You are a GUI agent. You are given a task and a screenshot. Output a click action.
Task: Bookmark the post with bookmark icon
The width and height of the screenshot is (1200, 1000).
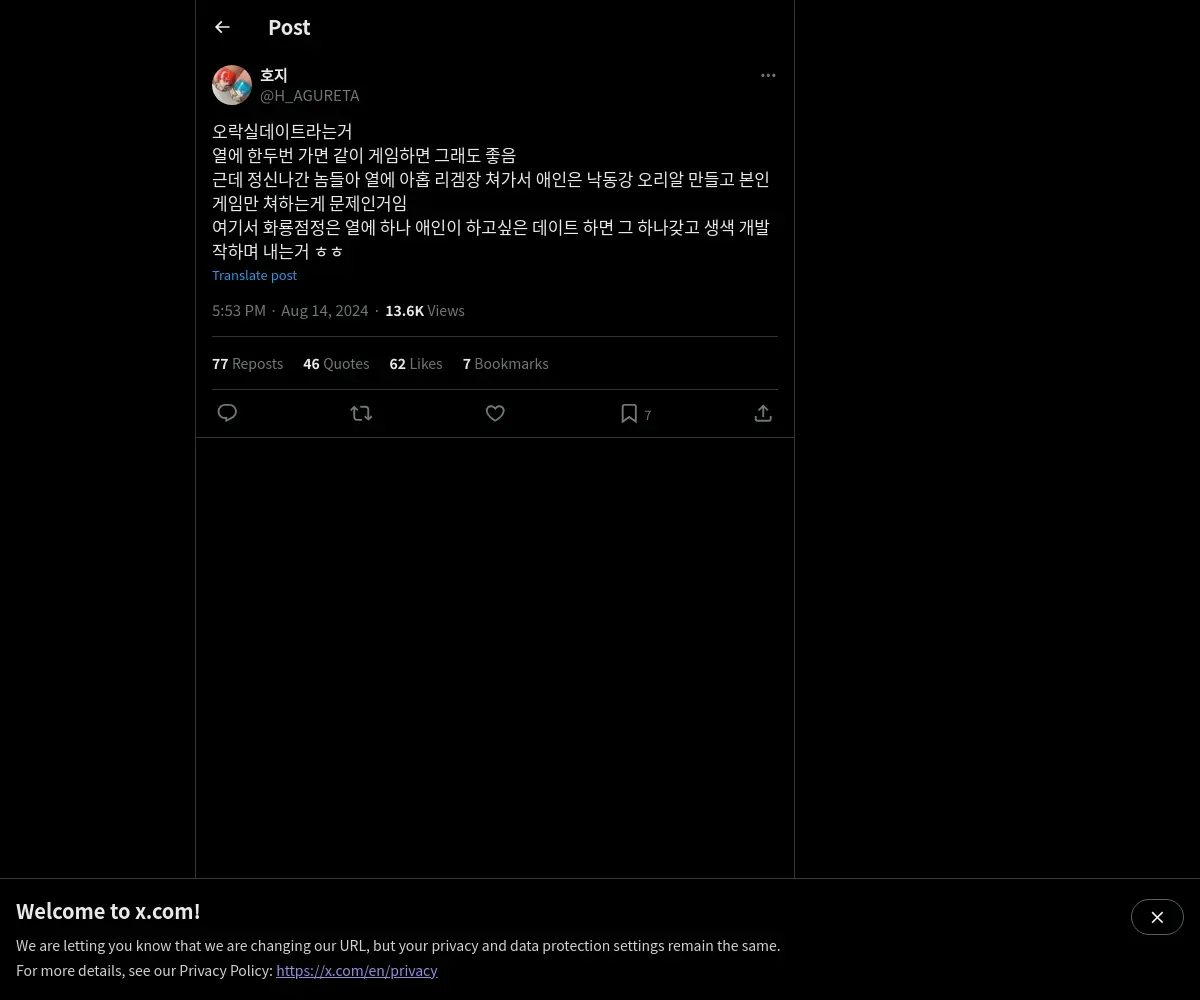(x=629, y=413)
